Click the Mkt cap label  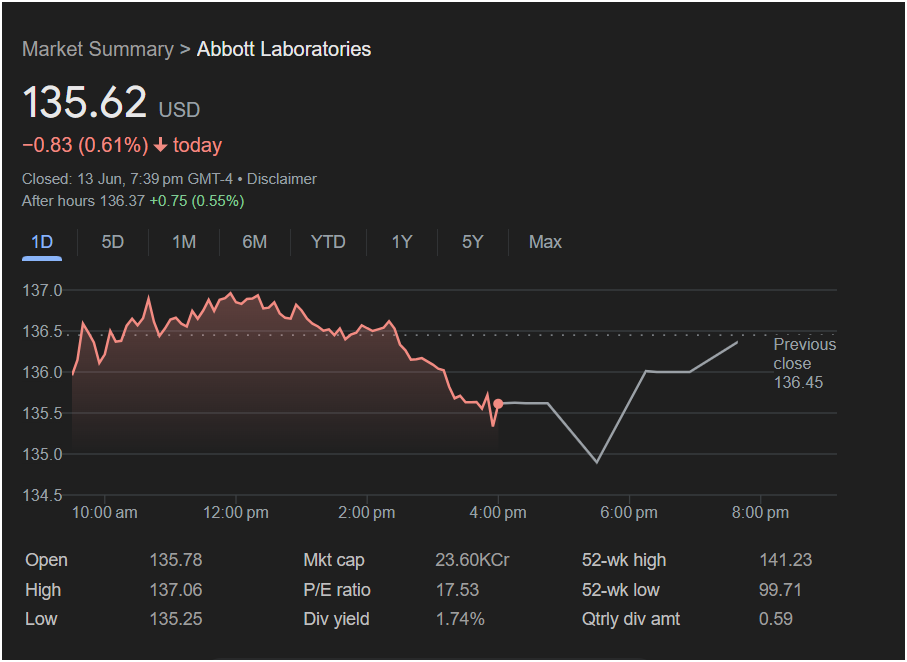pyautogui.click(x=334, y=560)
